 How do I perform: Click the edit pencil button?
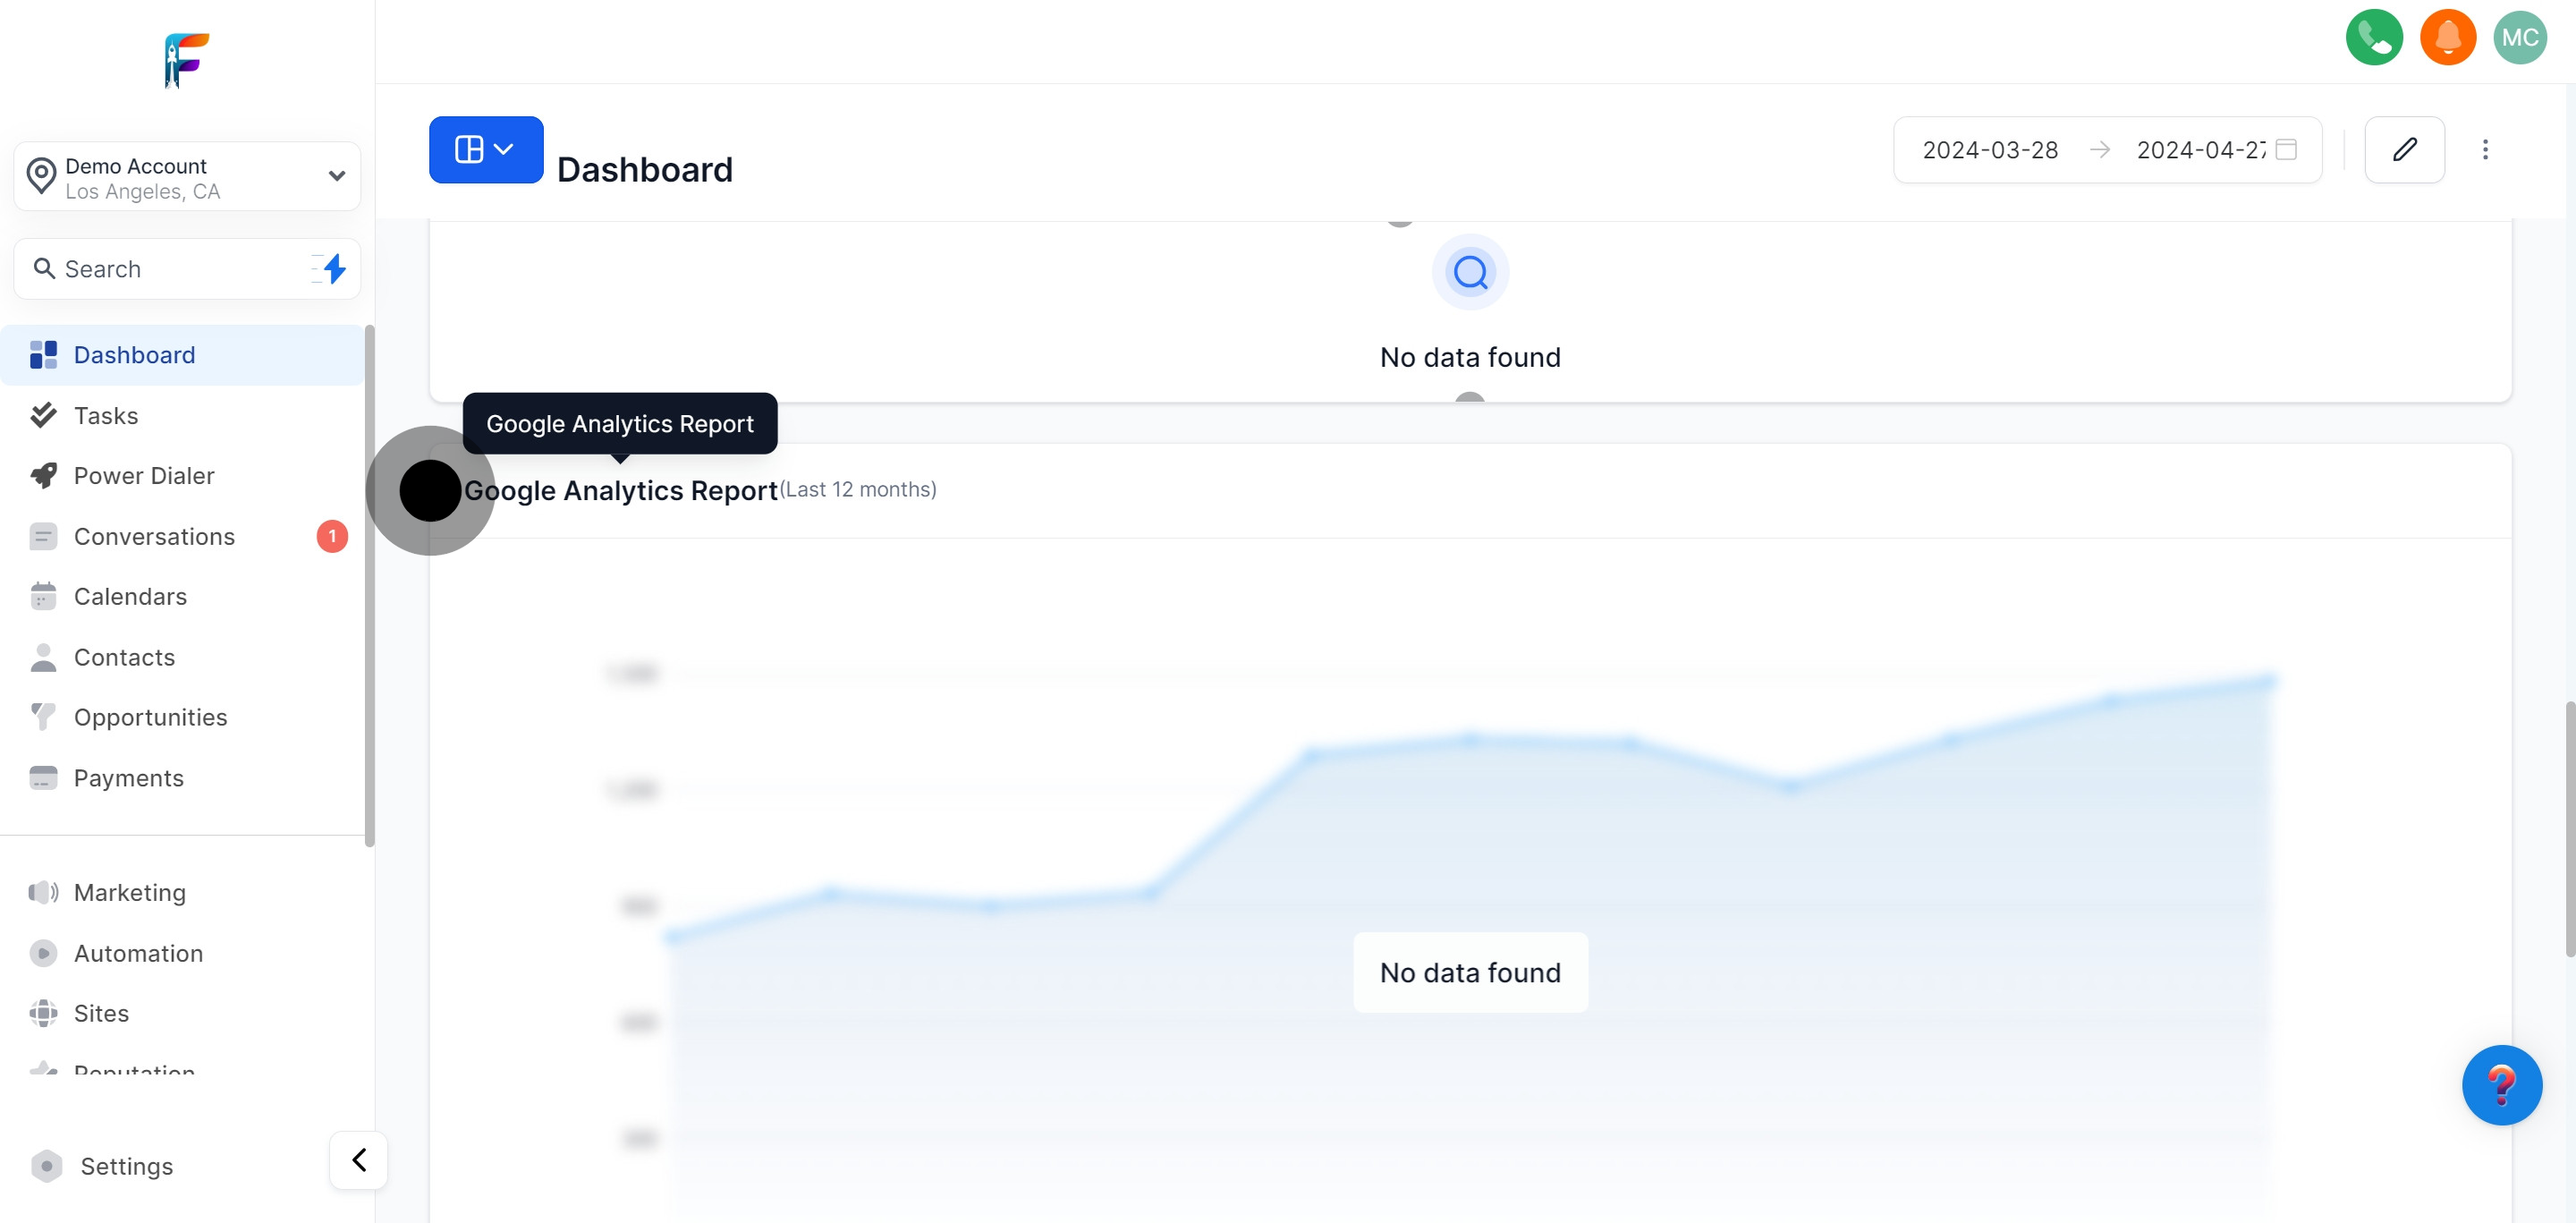2405,149
